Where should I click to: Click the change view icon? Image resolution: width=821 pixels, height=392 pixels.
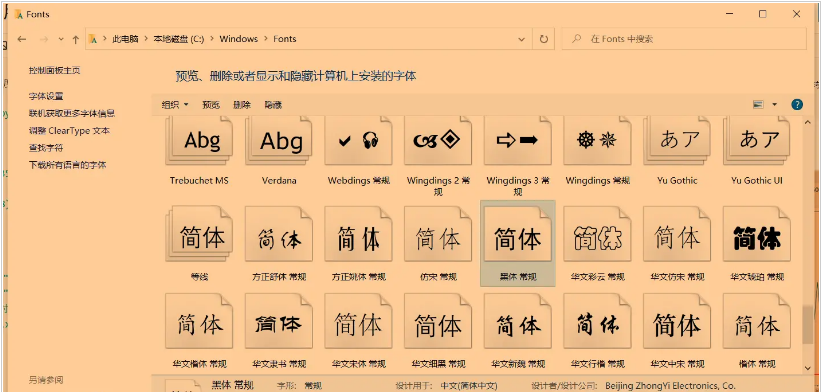tap(758, 105)
